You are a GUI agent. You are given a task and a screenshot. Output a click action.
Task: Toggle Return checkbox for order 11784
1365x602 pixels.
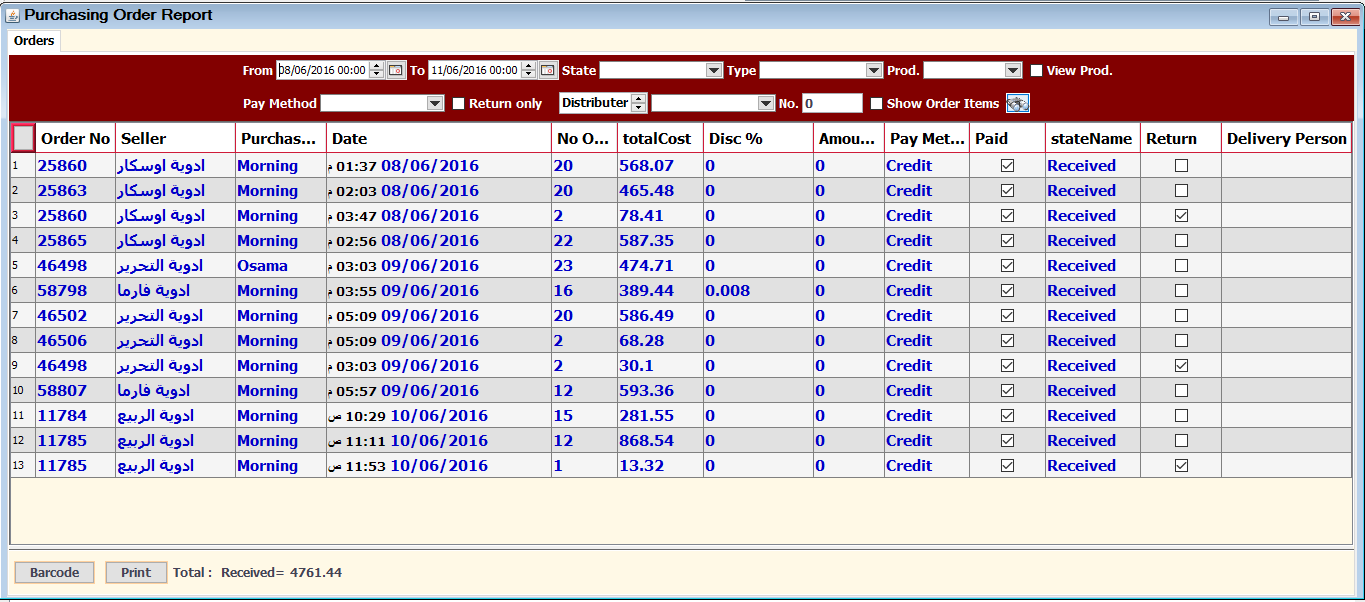click(1181, 416)
